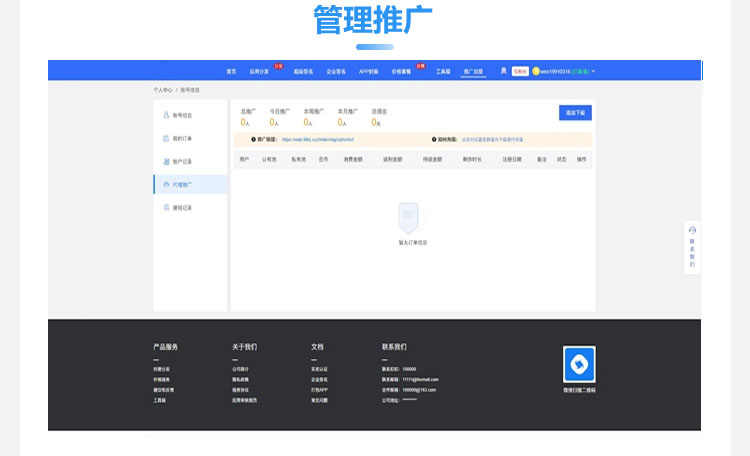
Task: Click the notification bell icon in navbar
Action: 504,71
